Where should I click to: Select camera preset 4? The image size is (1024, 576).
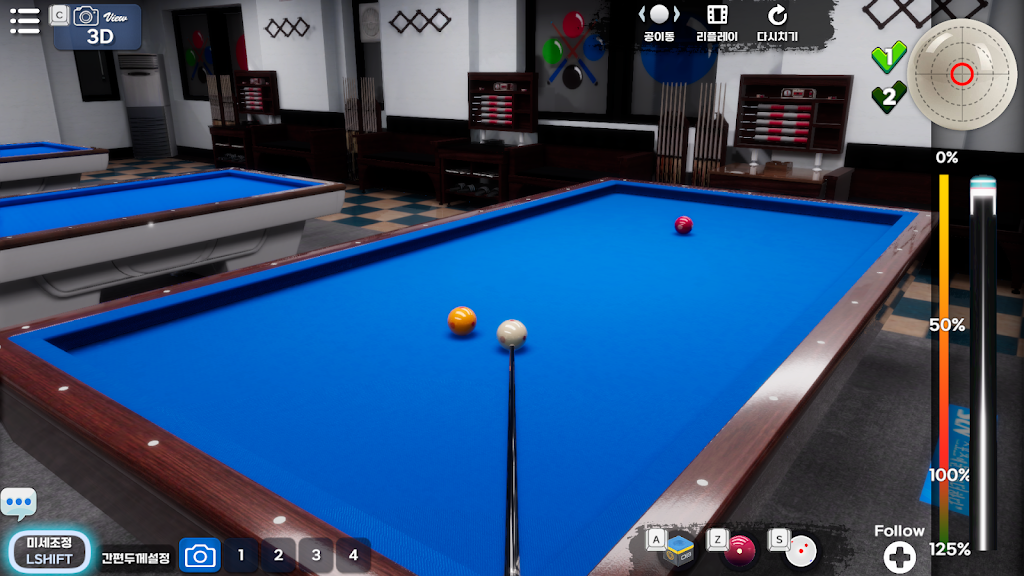(x=353, y=556)
